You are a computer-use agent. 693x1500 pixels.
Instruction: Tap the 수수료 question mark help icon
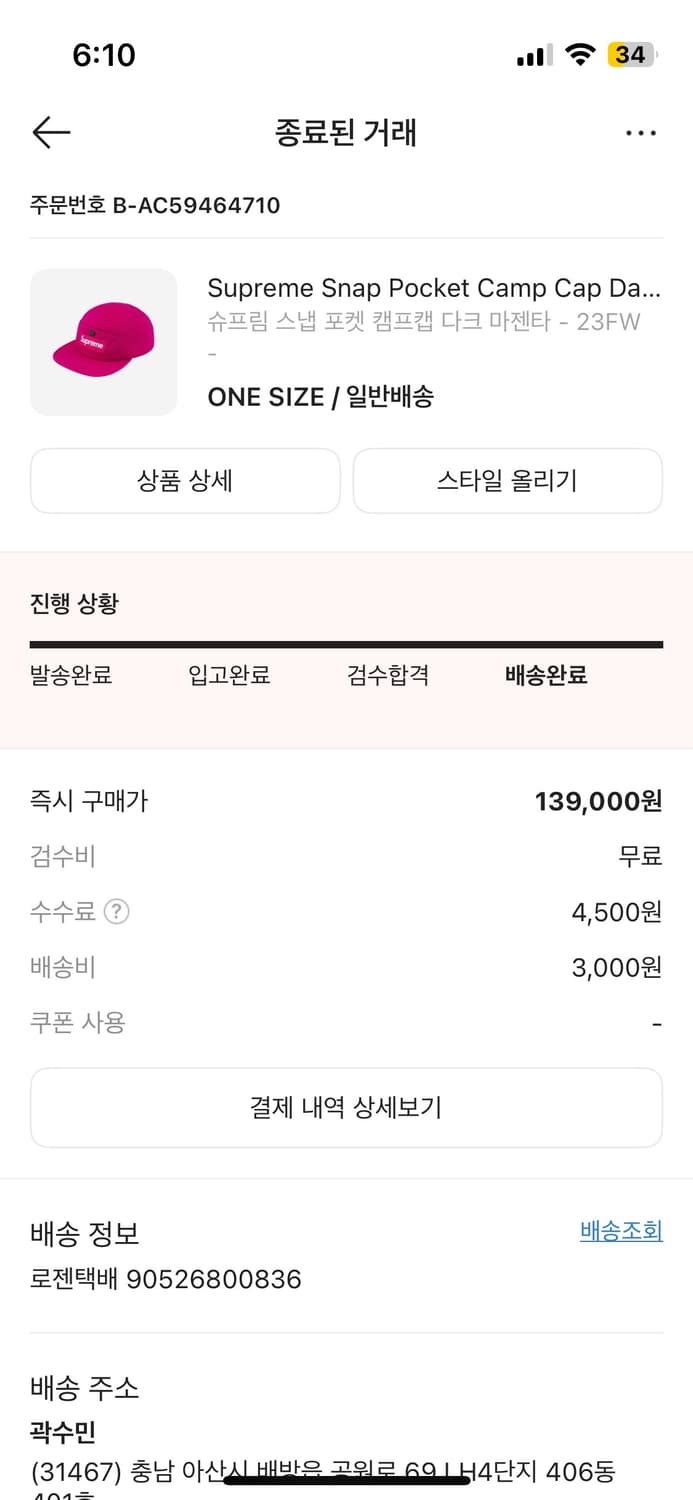(x=117, y=912)
